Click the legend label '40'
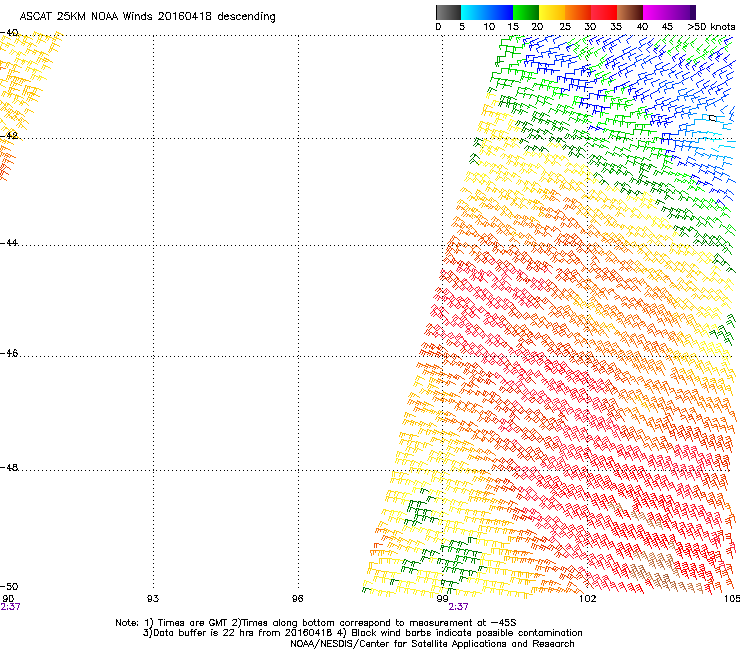The height and width of the screenshot is (650, 740). point(642,27)
